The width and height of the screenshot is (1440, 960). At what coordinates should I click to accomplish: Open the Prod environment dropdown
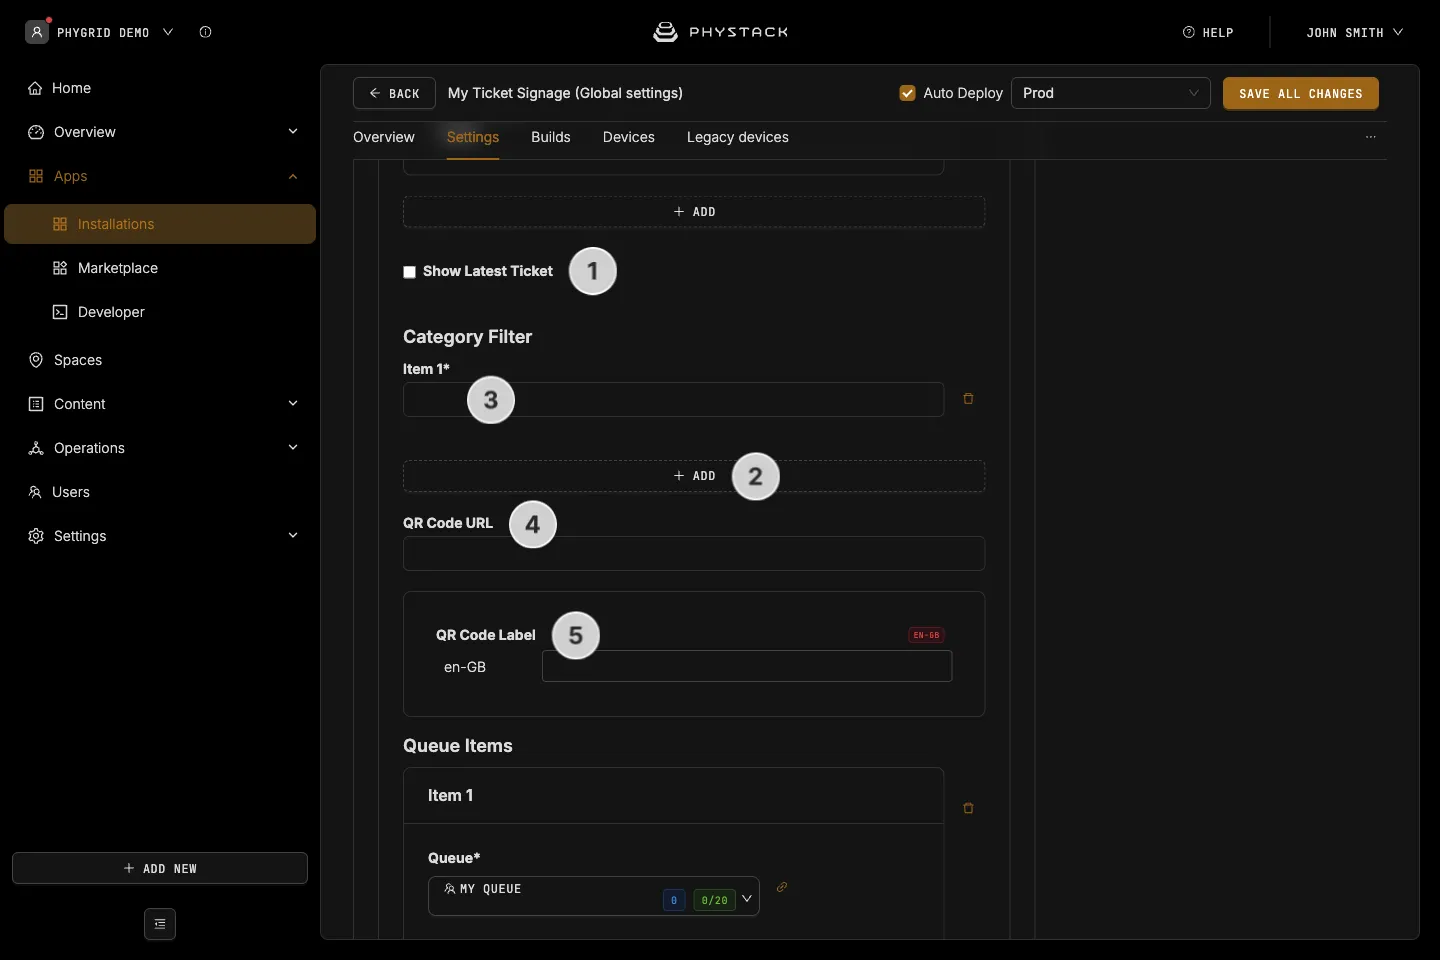pyautogui.click(x=1111, y=93)
